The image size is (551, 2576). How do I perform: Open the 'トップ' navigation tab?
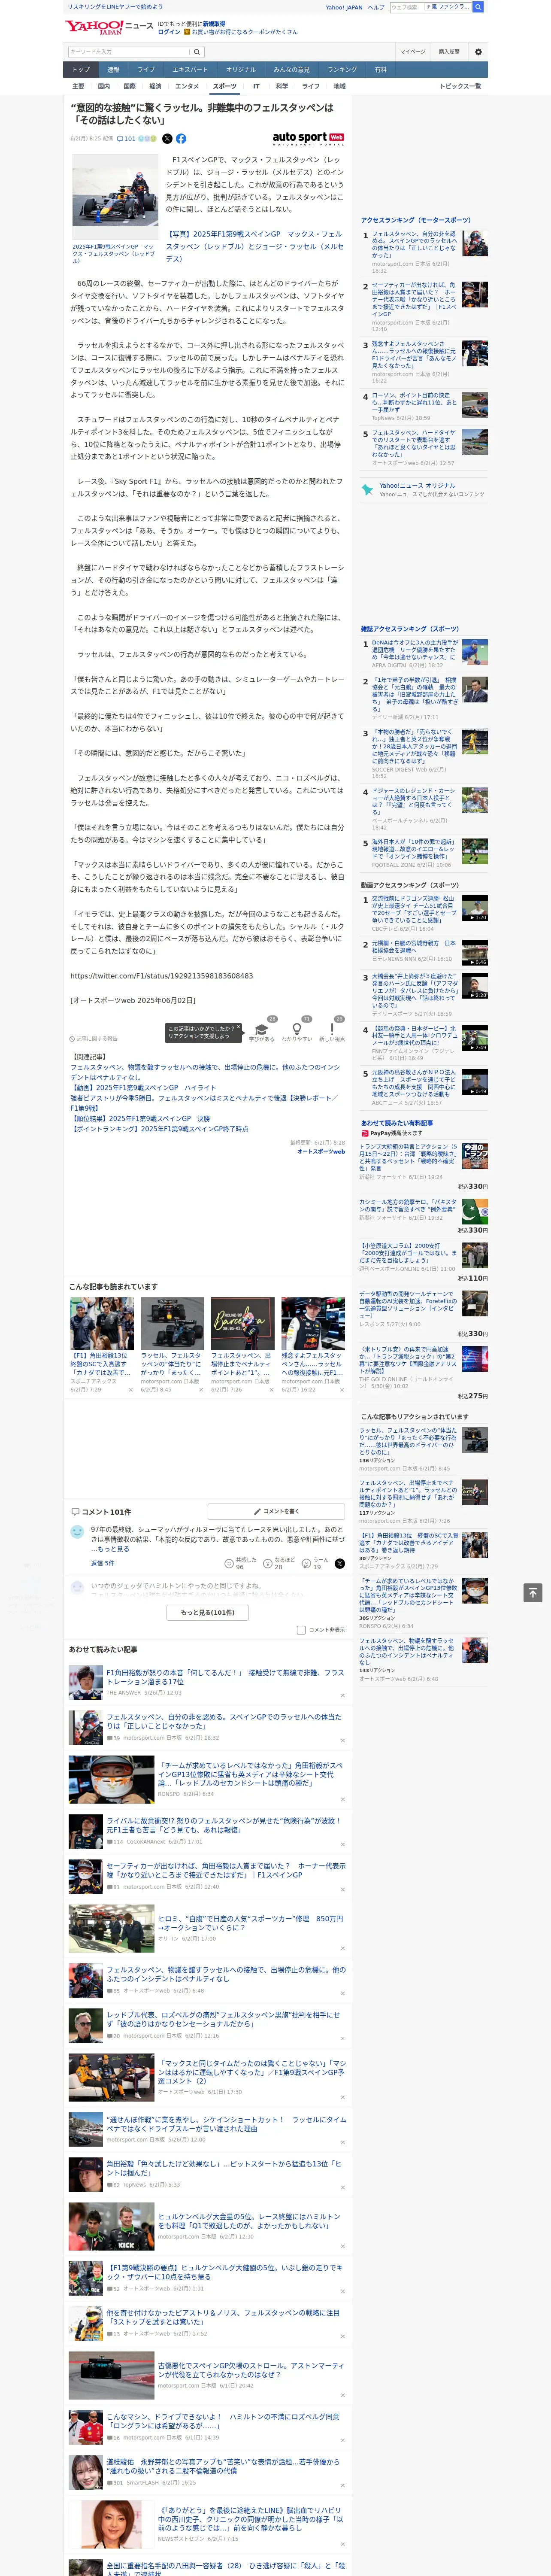tap(81, 70)
